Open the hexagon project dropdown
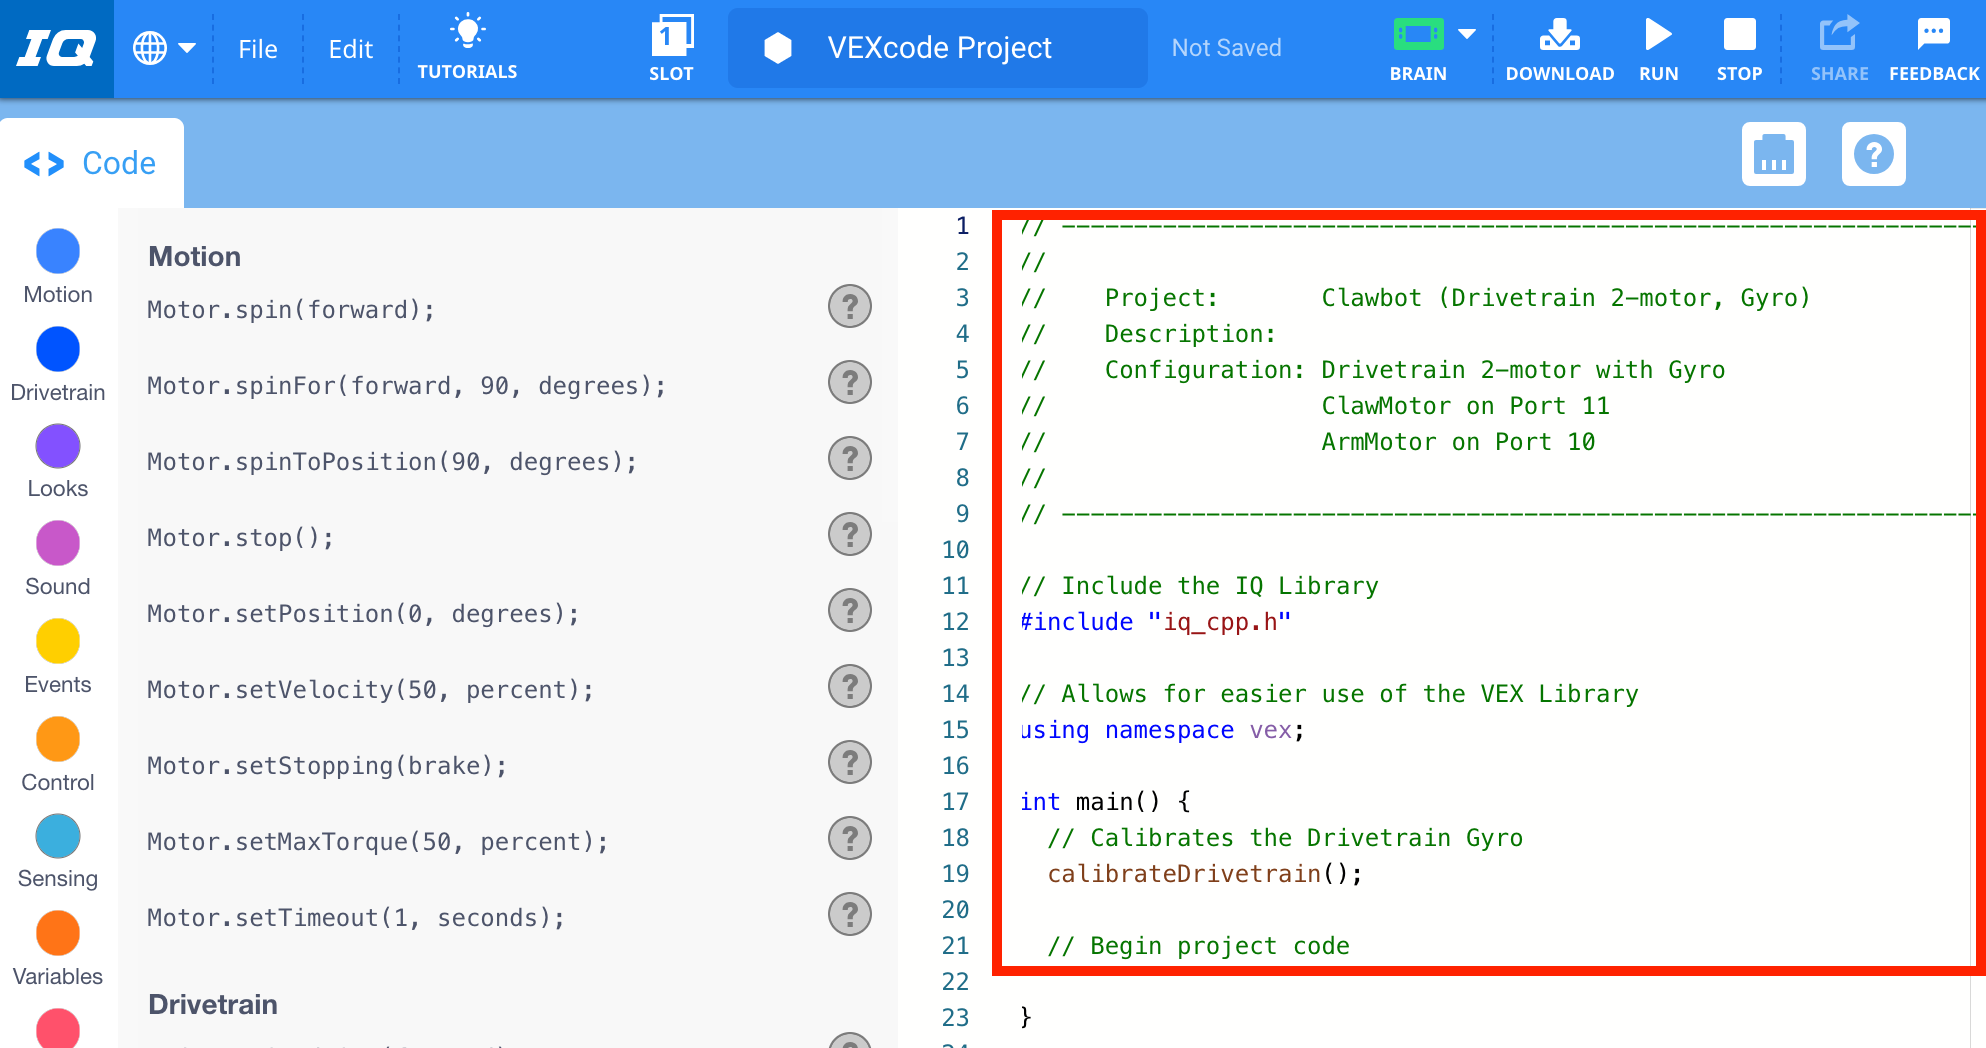The height and width of the screenshot is (1048, 1986). click(779, 47)
